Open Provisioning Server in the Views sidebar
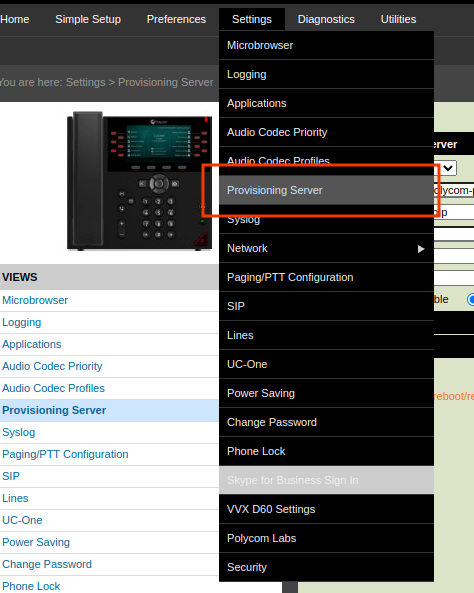Screen dimensions: 474x593 [x=54, y=410]
